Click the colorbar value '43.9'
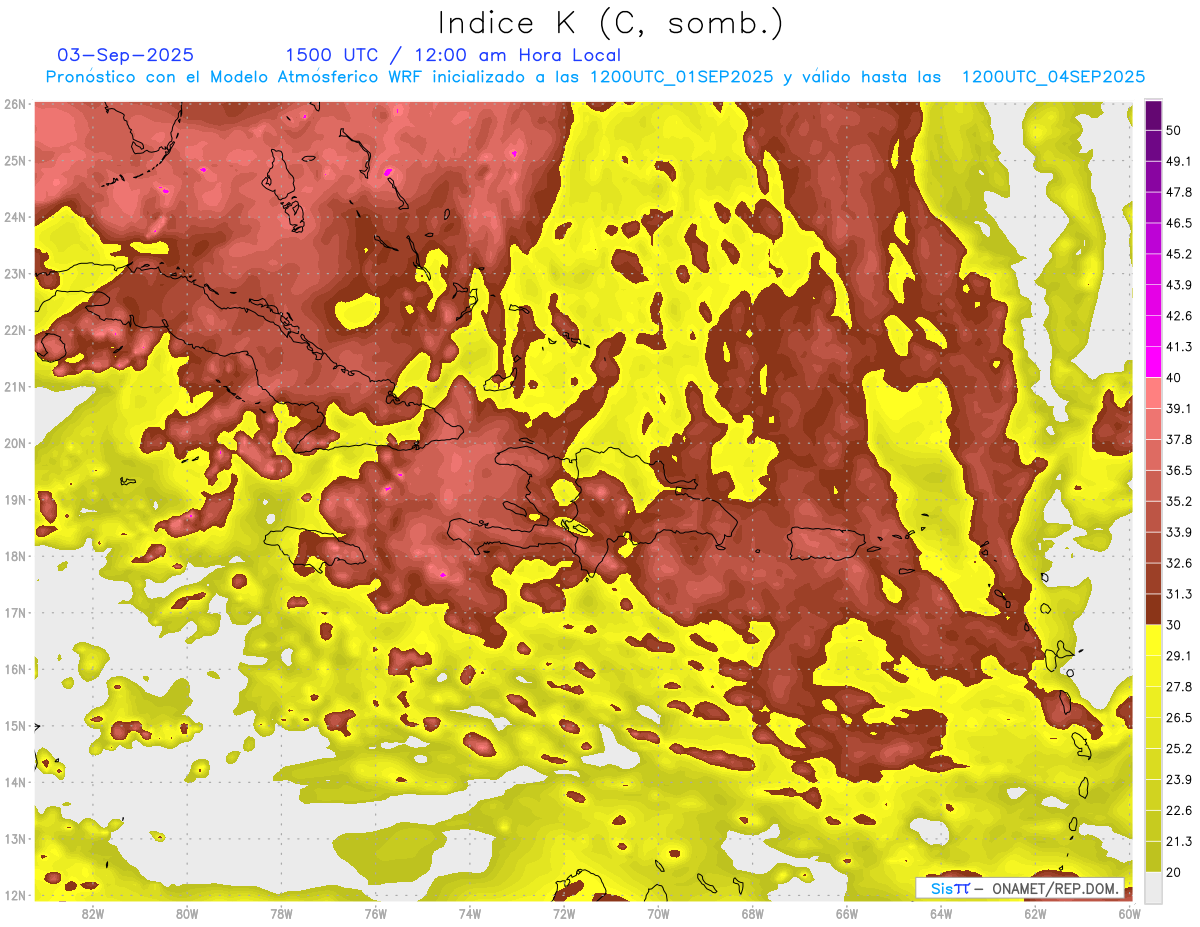Image resolution: width=1200 pixels, height=927 pixels. [1178, 285]
